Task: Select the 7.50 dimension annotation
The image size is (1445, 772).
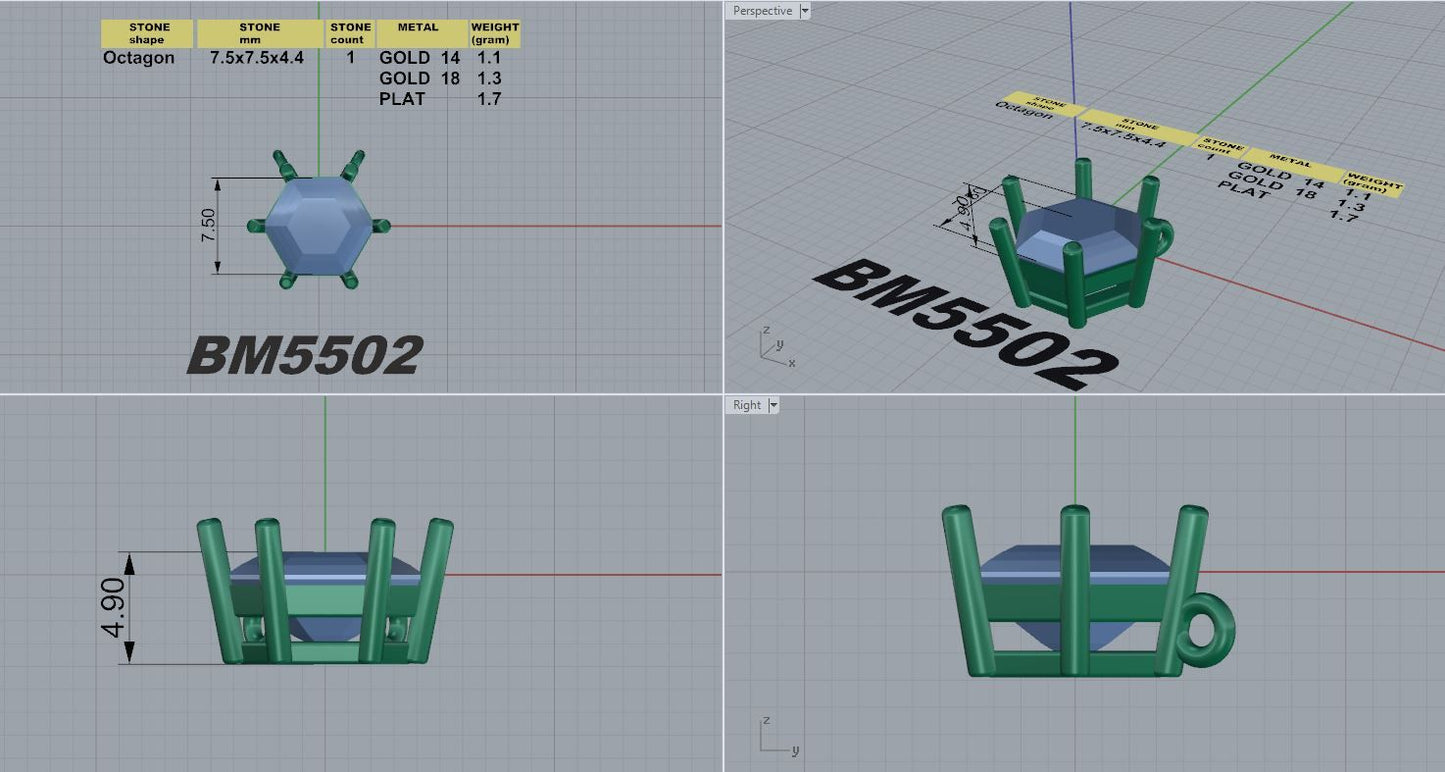Action: pyautogui.click(x=208, y=226)
